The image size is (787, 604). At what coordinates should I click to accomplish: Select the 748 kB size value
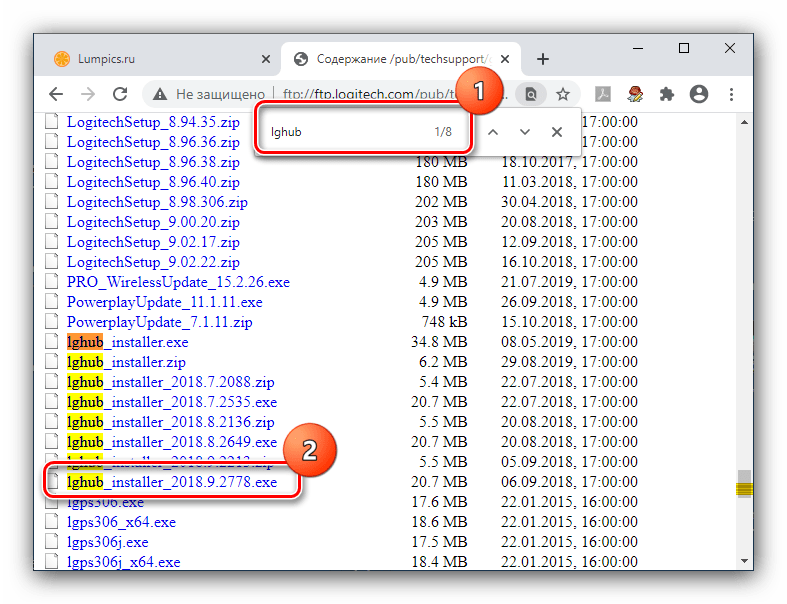445,322
